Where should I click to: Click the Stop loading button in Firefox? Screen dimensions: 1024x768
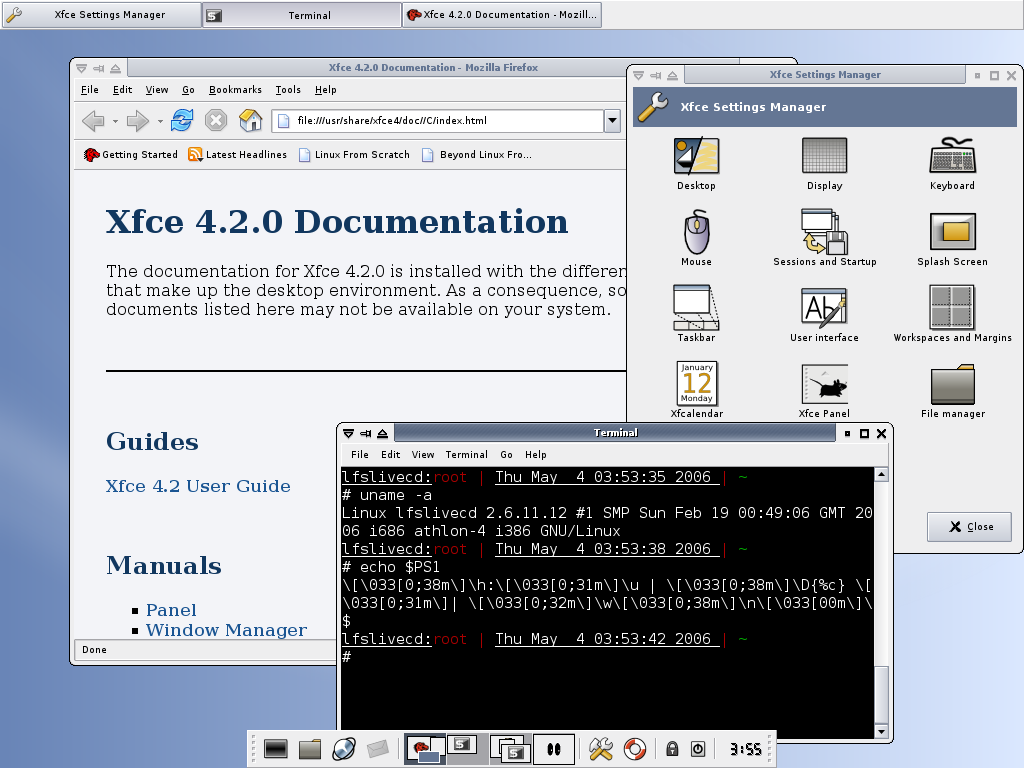pyautogui.click(x=216, y=121)
